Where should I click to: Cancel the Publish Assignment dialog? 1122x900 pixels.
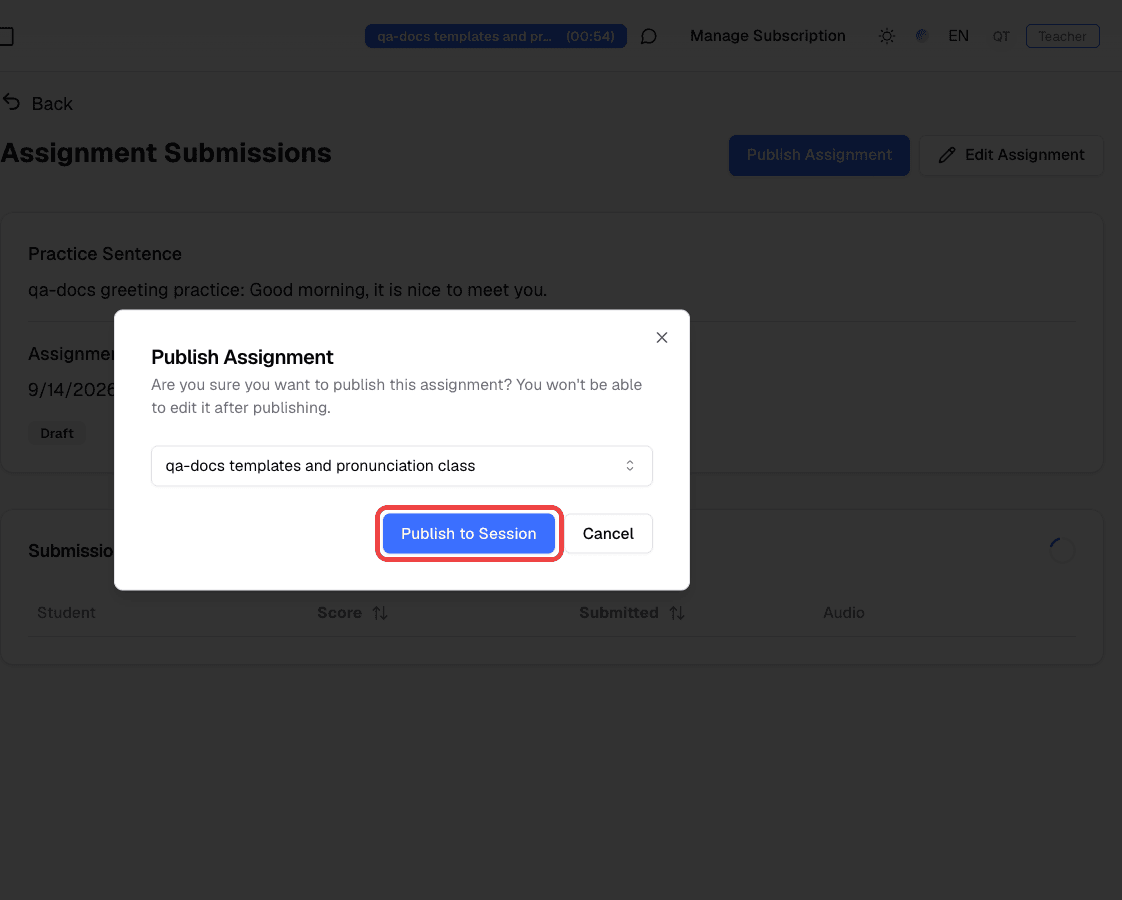click(608, 534)
